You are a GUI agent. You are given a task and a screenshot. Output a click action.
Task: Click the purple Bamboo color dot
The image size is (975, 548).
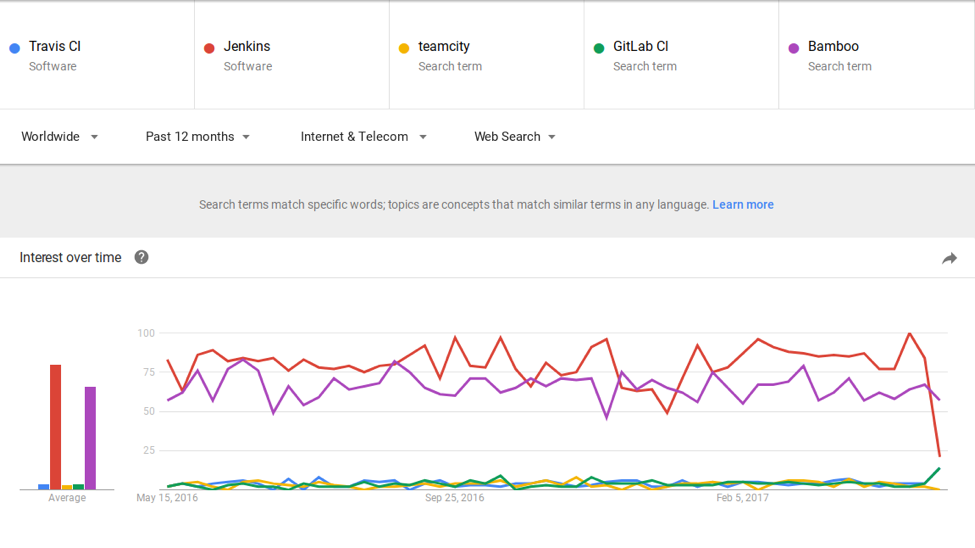794,47
